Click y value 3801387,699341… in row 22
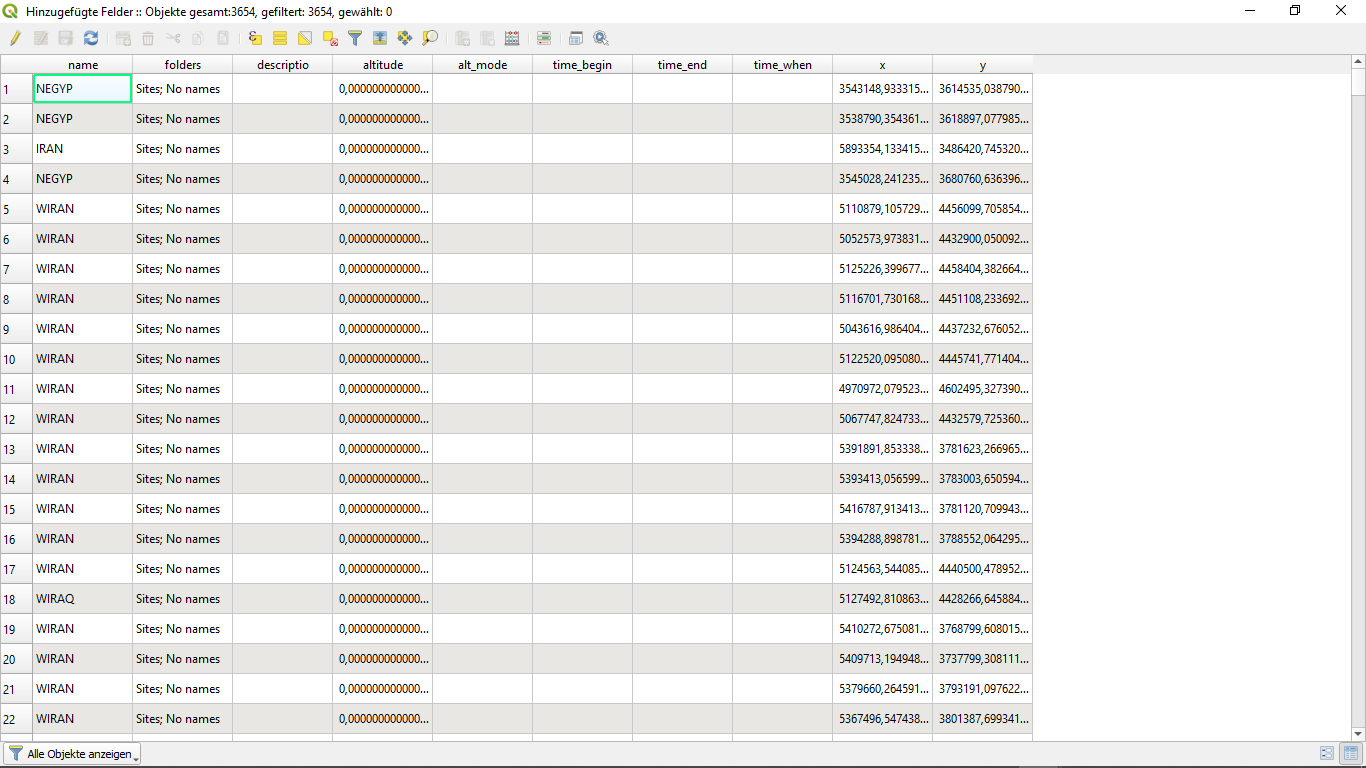 click(982, 719)
